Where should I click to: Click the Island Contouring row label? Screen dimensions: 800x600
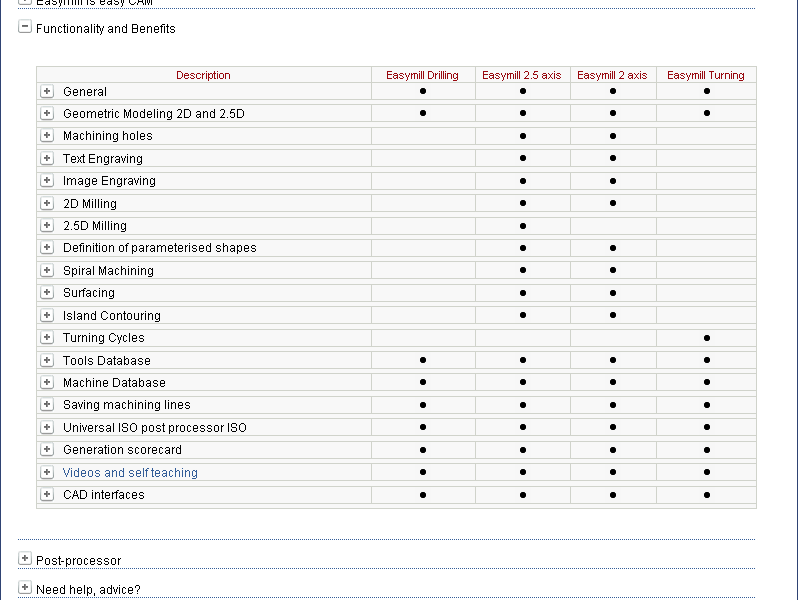111,316
